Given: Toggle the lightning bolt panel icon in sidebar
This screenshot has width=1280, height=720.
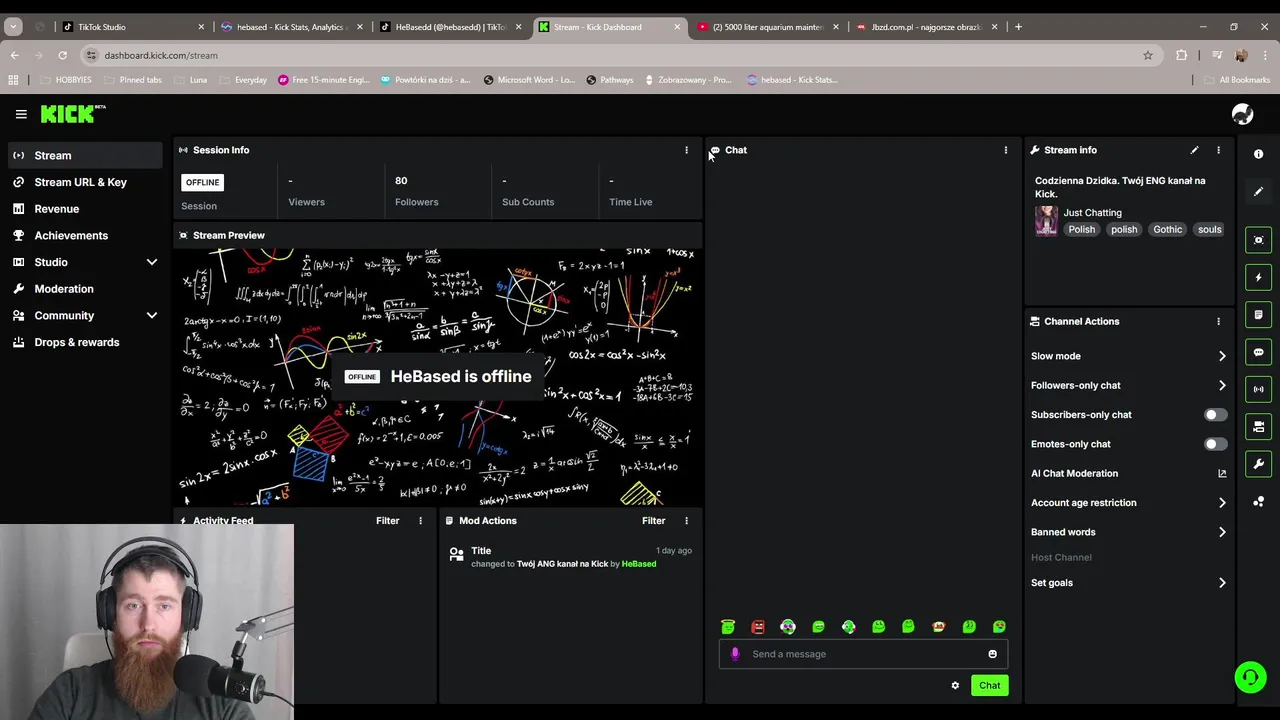Looking at the screenshot, I should click(1258, 277).
